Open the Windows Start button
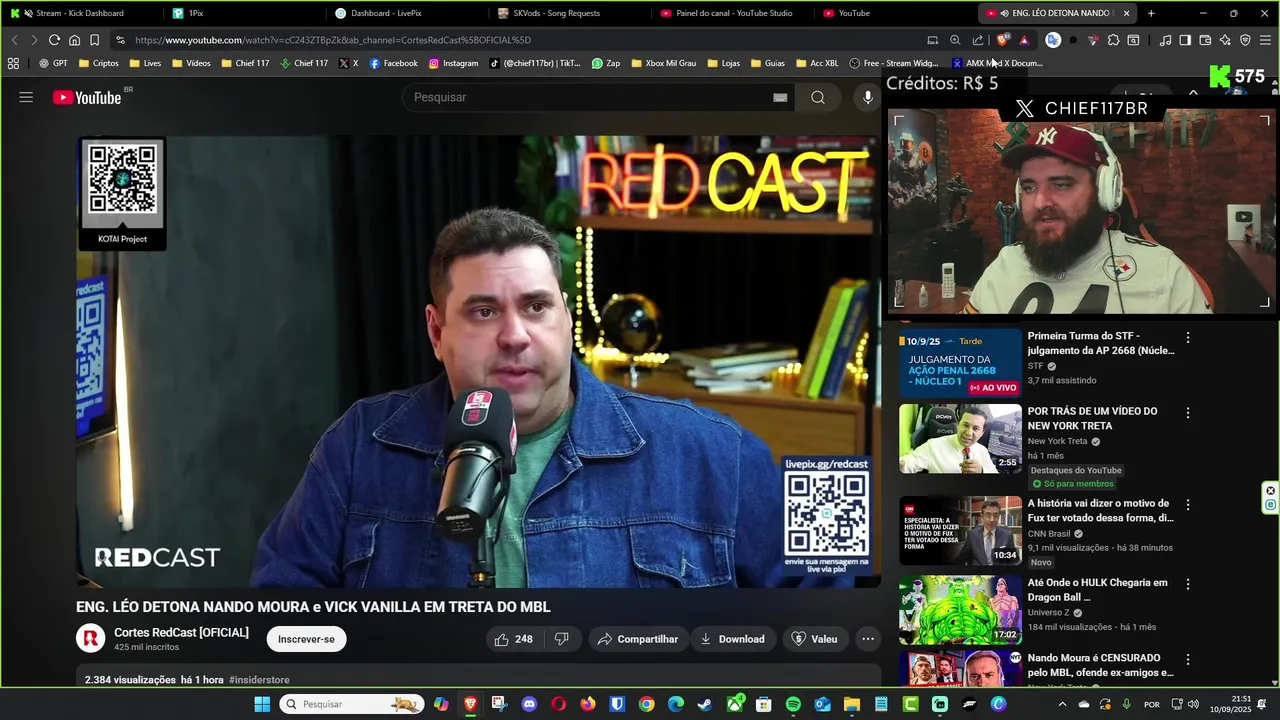The image size is (1280, 720). tap(262, 704)
